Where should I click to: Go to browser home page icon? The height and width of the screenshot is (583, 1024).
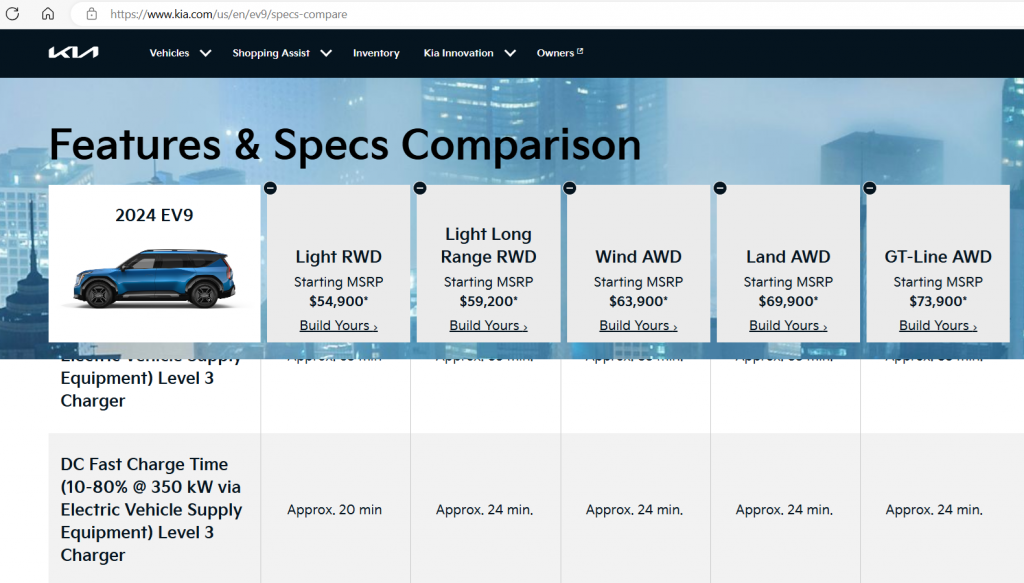coord(47,14)
